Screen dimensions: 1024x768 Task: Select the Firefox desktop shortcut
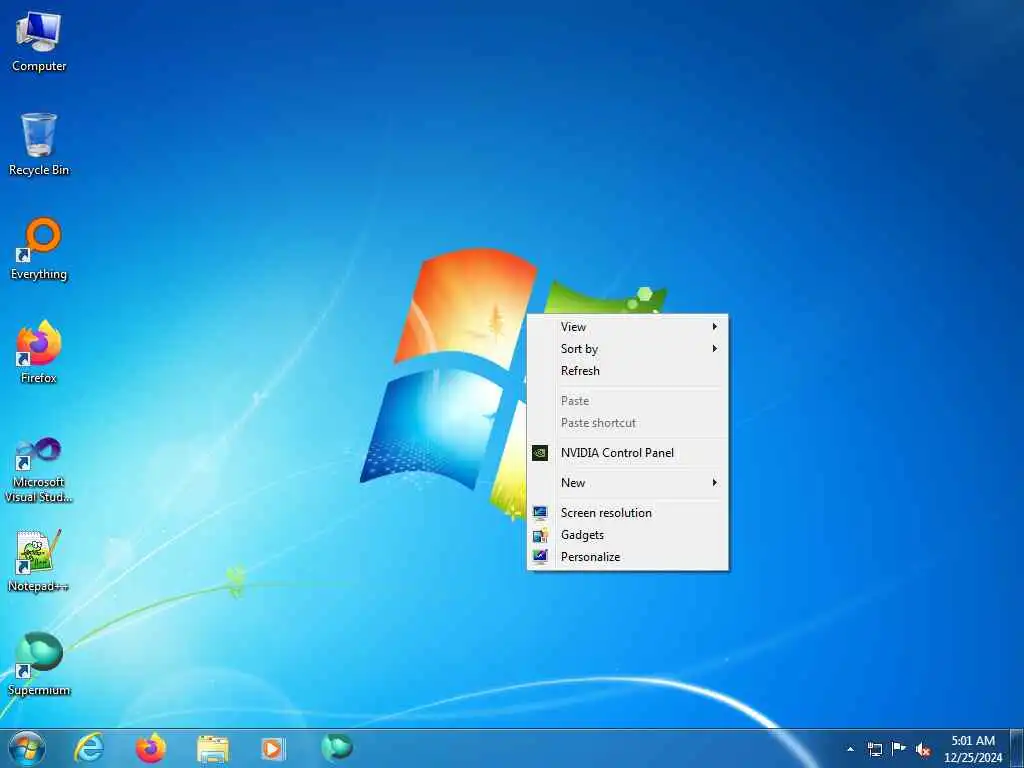[x=39, y=353]
